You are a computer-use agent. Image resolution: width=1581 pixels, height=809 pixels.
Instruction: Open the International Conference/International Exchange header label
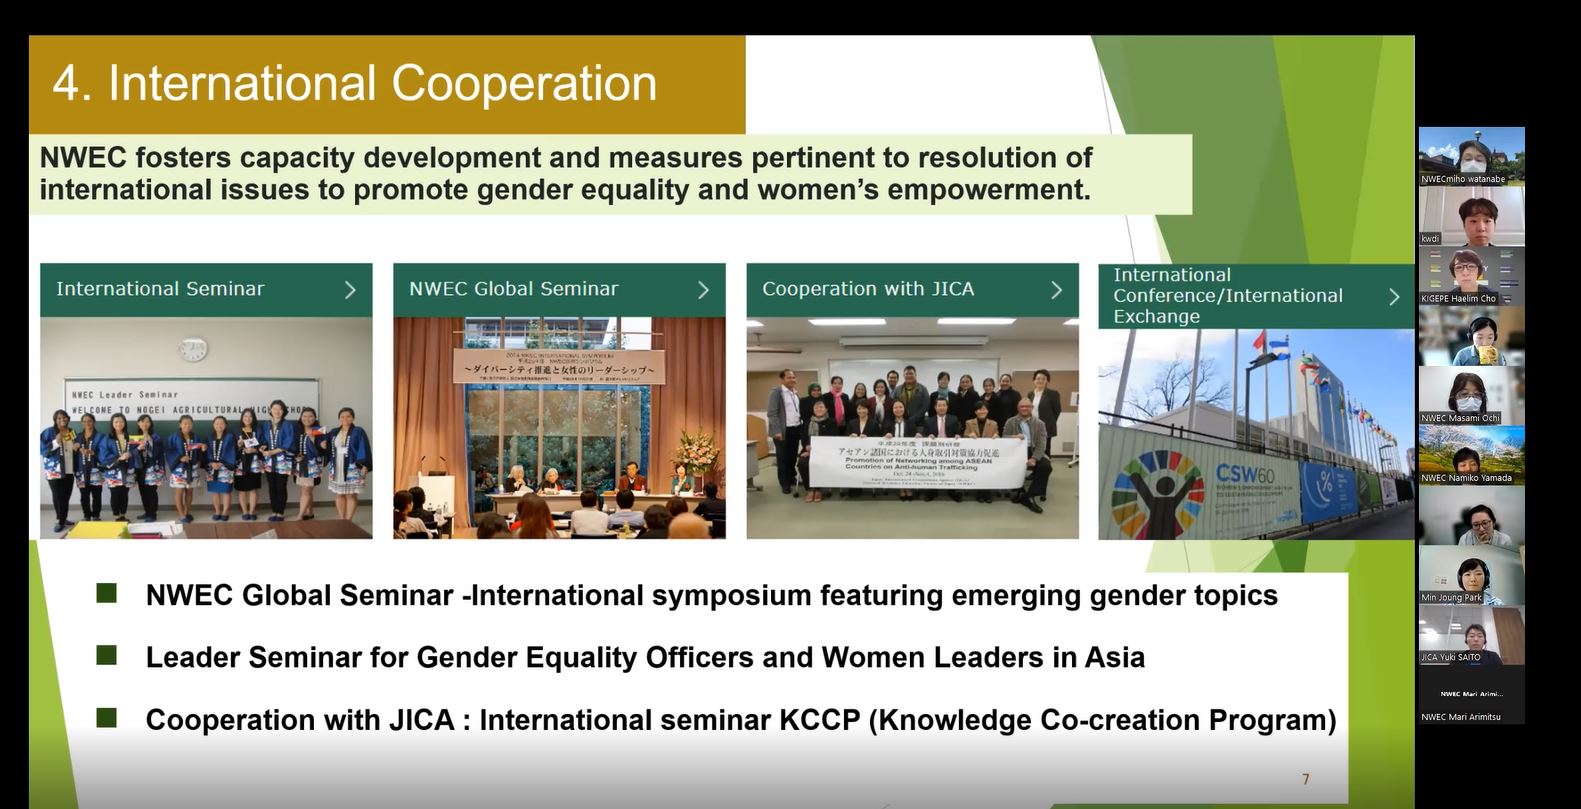pyautogui.click(x=1228, y=296)
